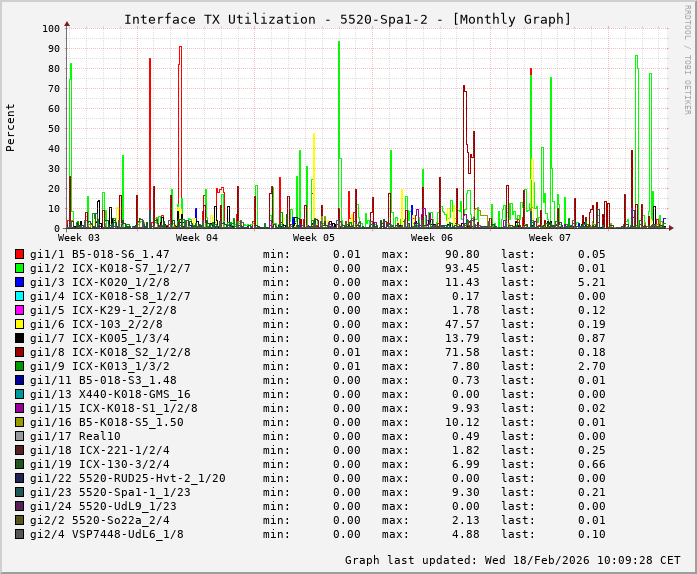Image resolution: width=697 pixels, height=574 pixels.
Task: Click the cyan gi1/4 legend swatch
Action: click(x=19, y=296)
